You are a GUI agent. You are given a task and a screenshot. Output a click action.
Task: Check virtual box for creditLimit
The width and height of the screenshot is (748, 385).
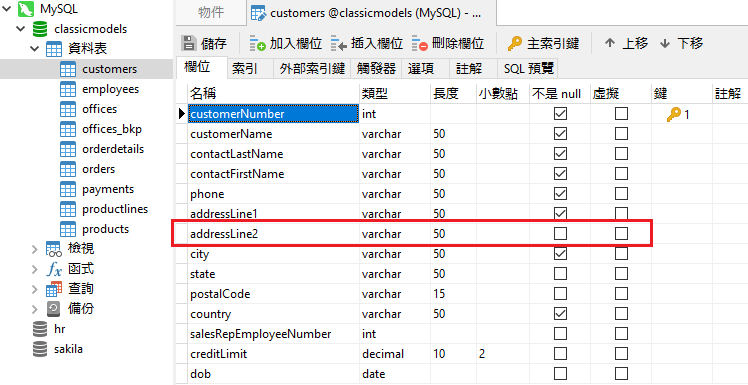click(x=621, y=354)
